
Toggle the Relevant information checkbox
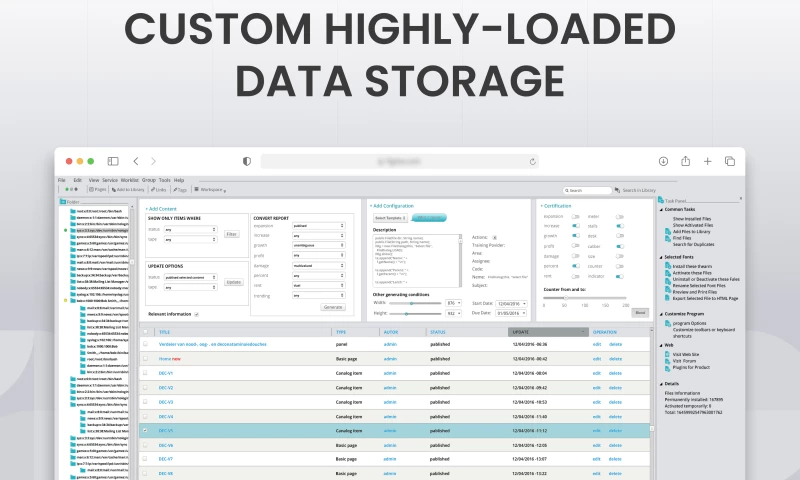tap(196, 314)
